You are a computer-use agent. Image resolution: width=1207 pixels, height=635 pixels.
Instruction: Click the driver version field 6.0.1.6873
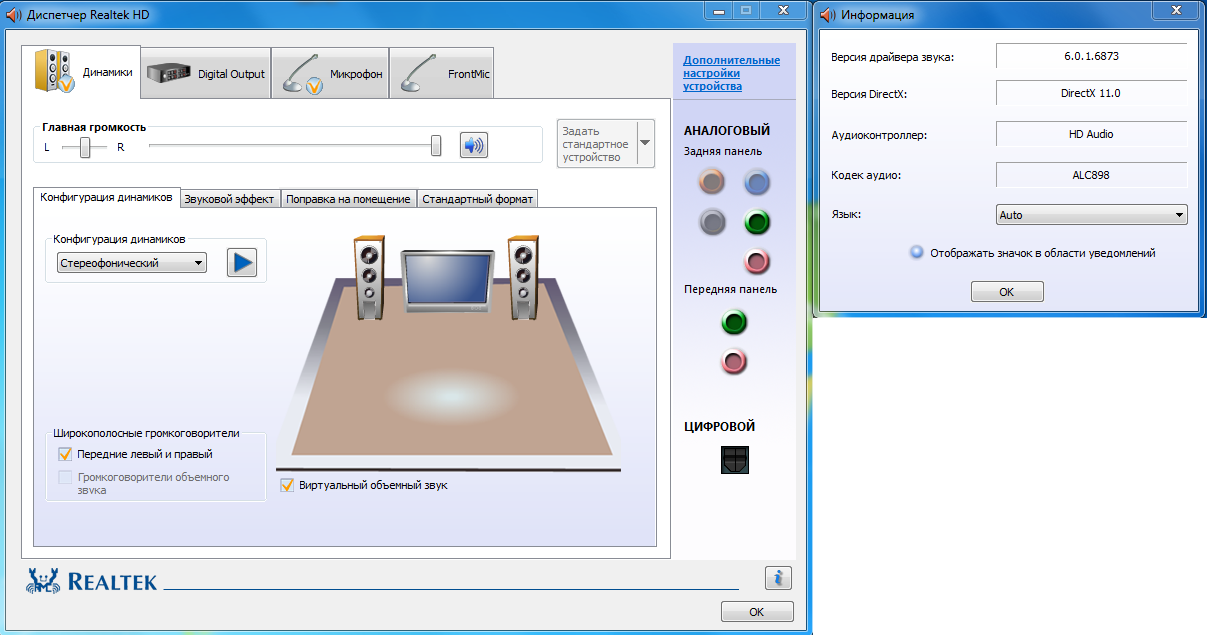[1092, 56]
